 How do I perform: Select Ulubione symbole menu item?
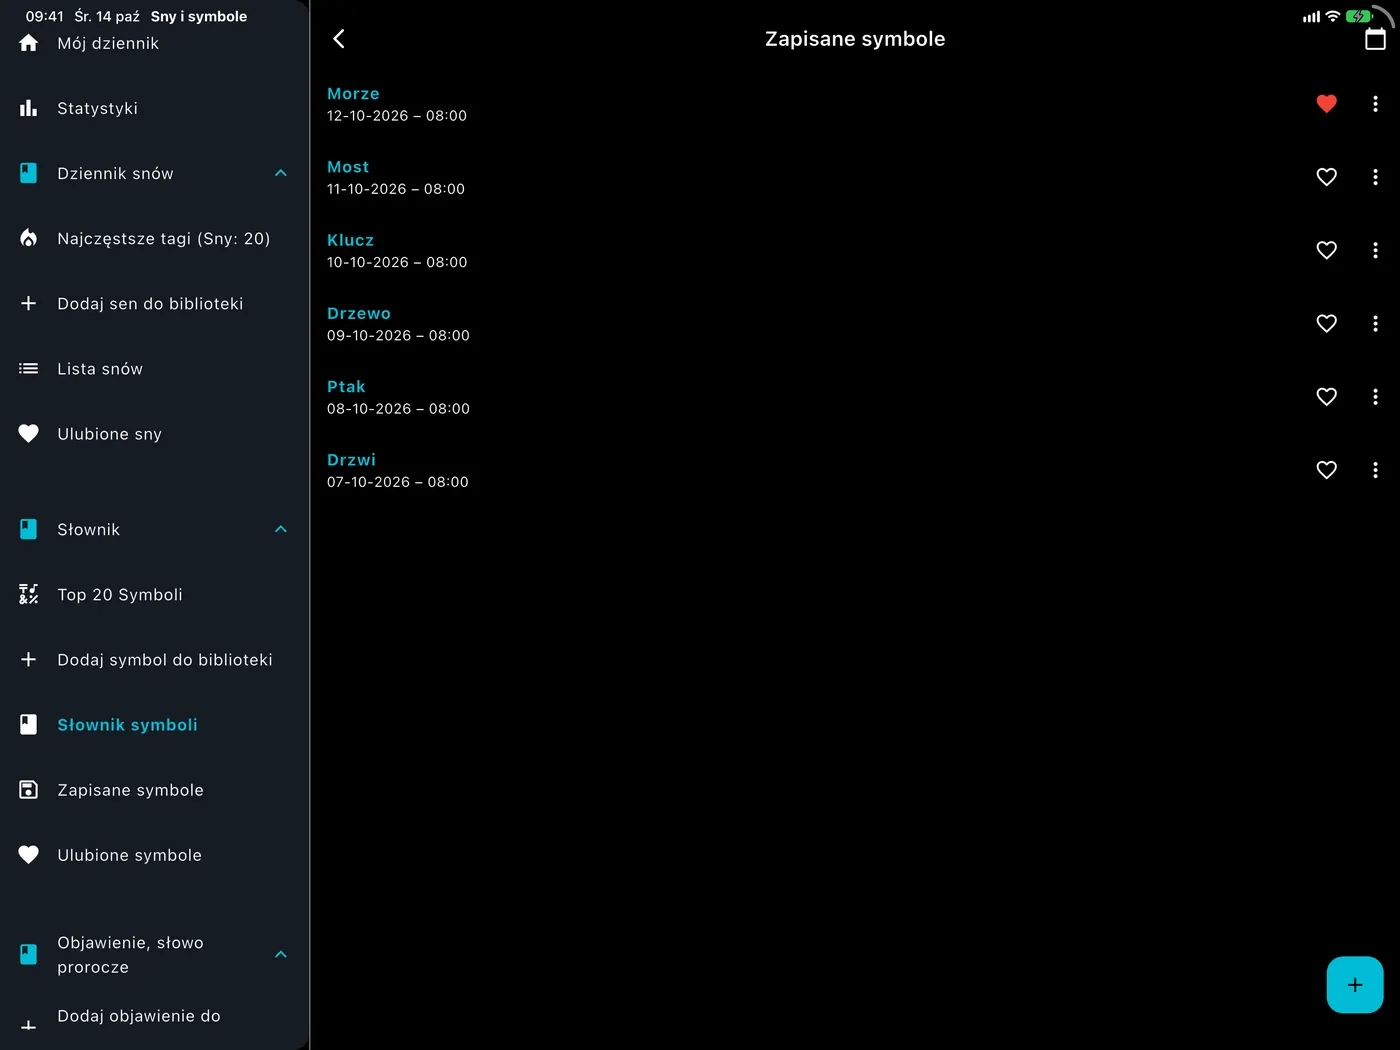[x=155, y=855]
